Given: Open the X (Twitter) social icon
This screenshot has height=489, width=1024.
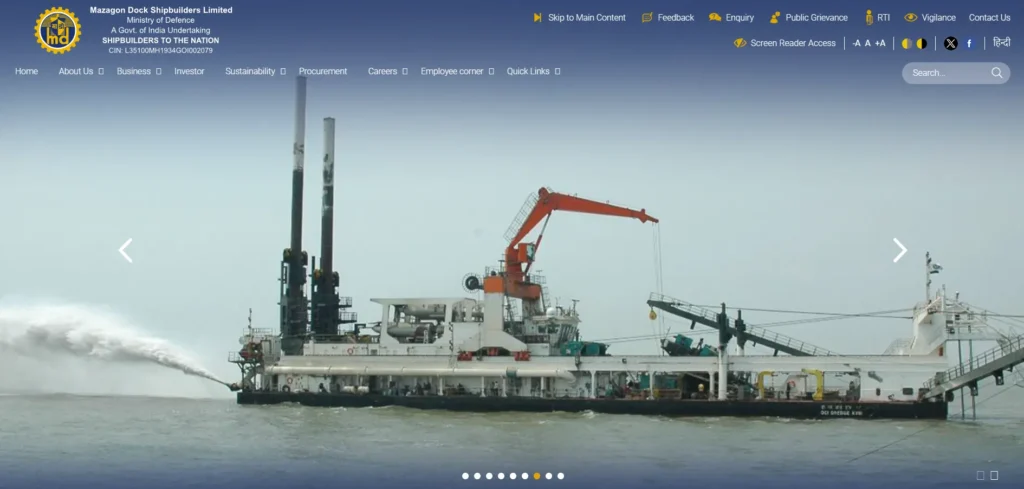Looking at the screenshot, I should pyautogui.click(x=950, y=43).
